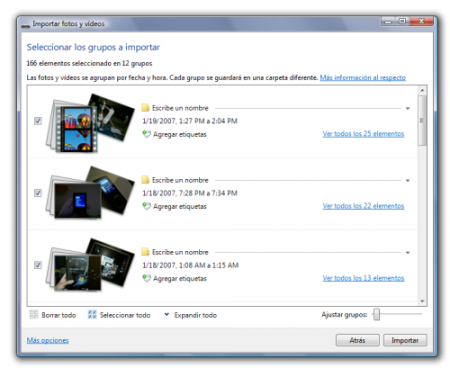Uncheck the 1/18/2007 7:28 PM group checkbox
The image size is (450, 368).
[38, 193]
